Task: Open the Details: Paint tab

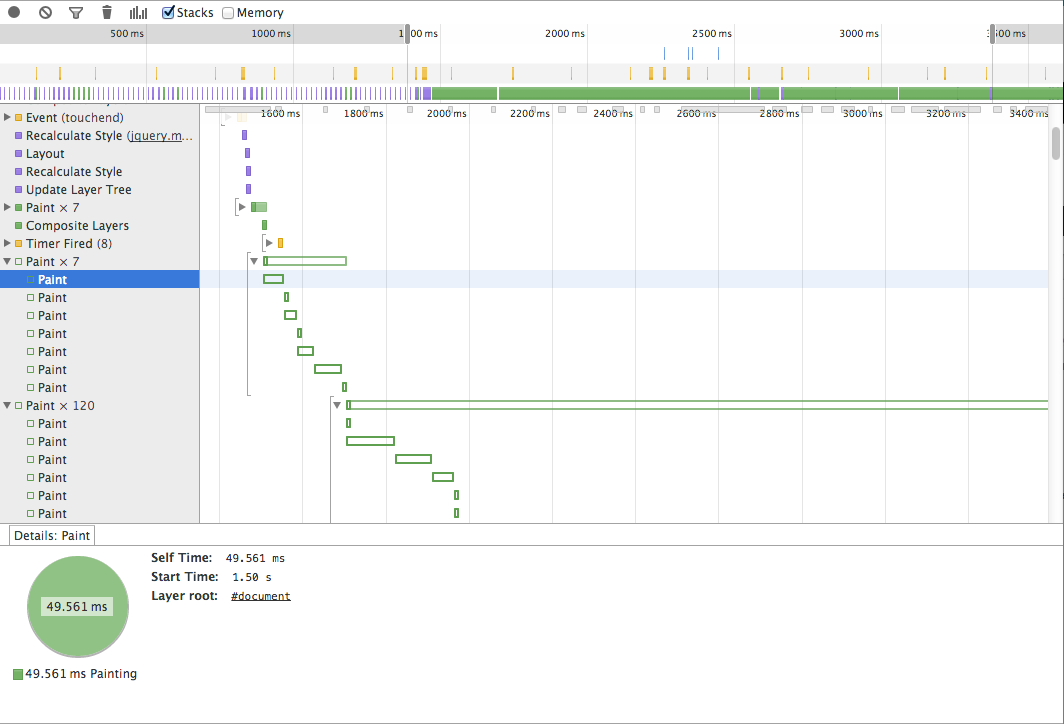Action: [52, 536]
